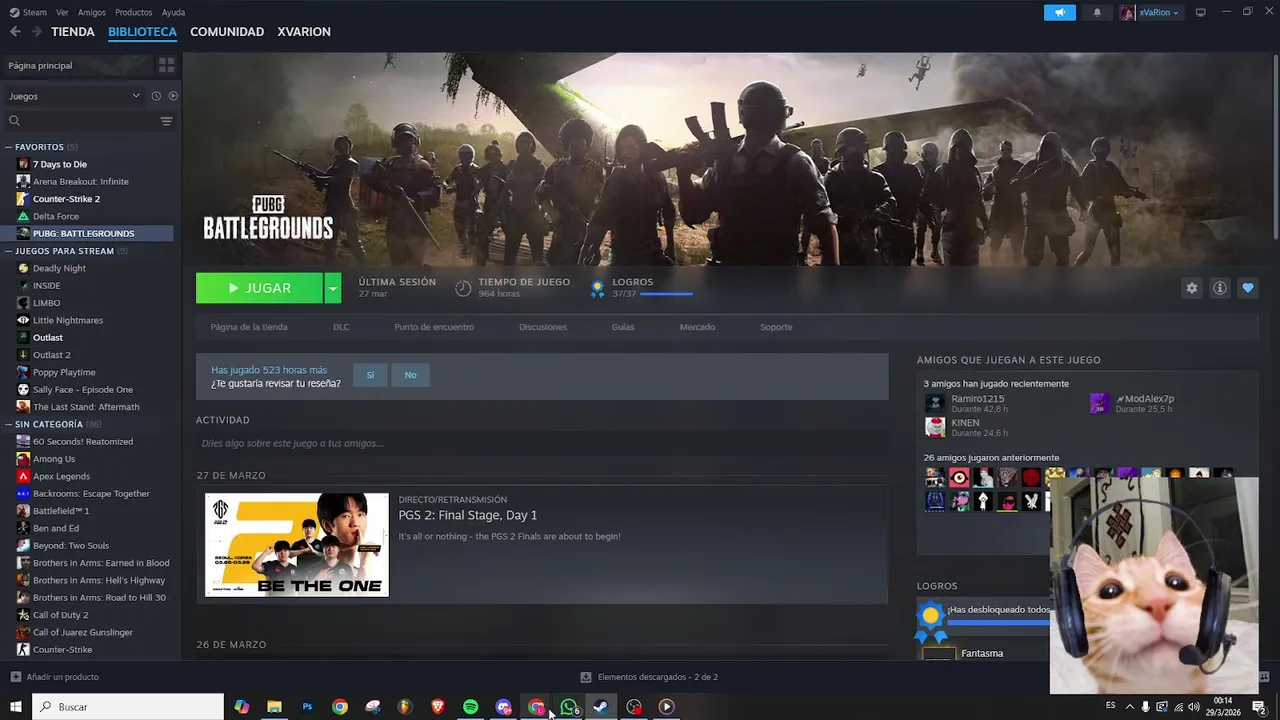Open the PGS 2 Final Stage thumbnail
This screenshot has height=720, width=1280.
click(x=297, y=545)
